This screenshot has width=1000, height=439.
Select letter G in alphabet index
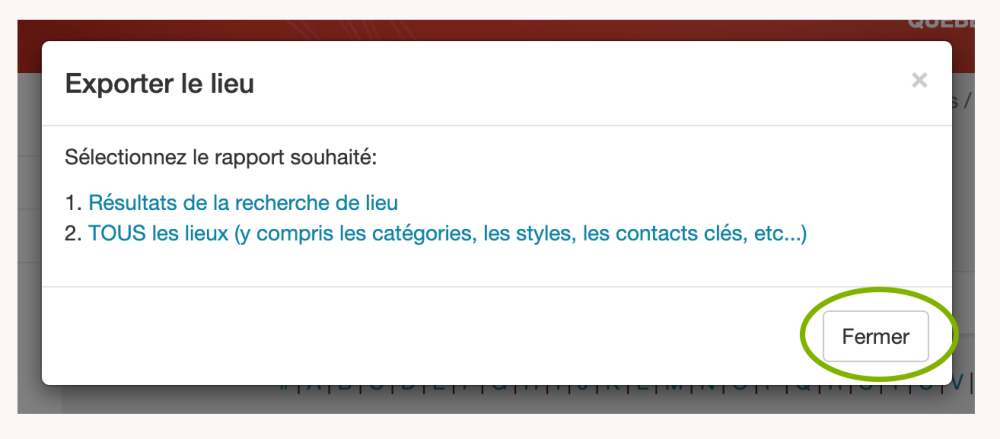[499, 383]
